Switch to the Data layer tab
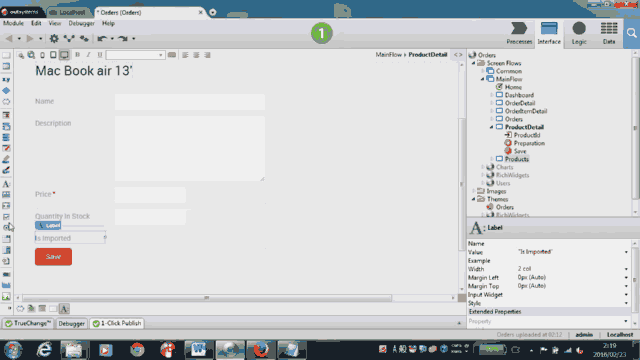 [609, 33]
